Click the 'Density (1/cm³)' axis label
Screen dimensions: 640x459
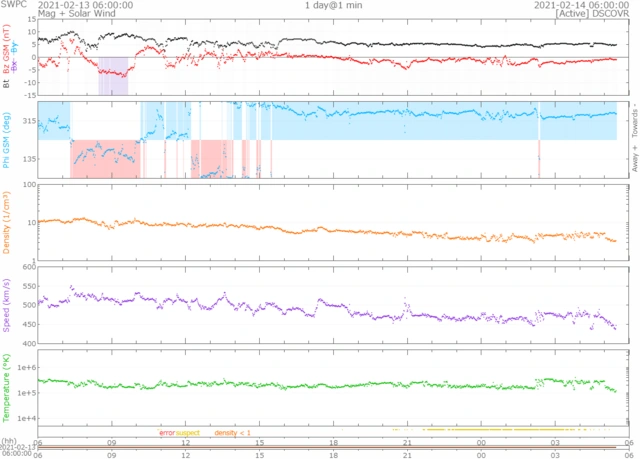[x=6, y=223]
